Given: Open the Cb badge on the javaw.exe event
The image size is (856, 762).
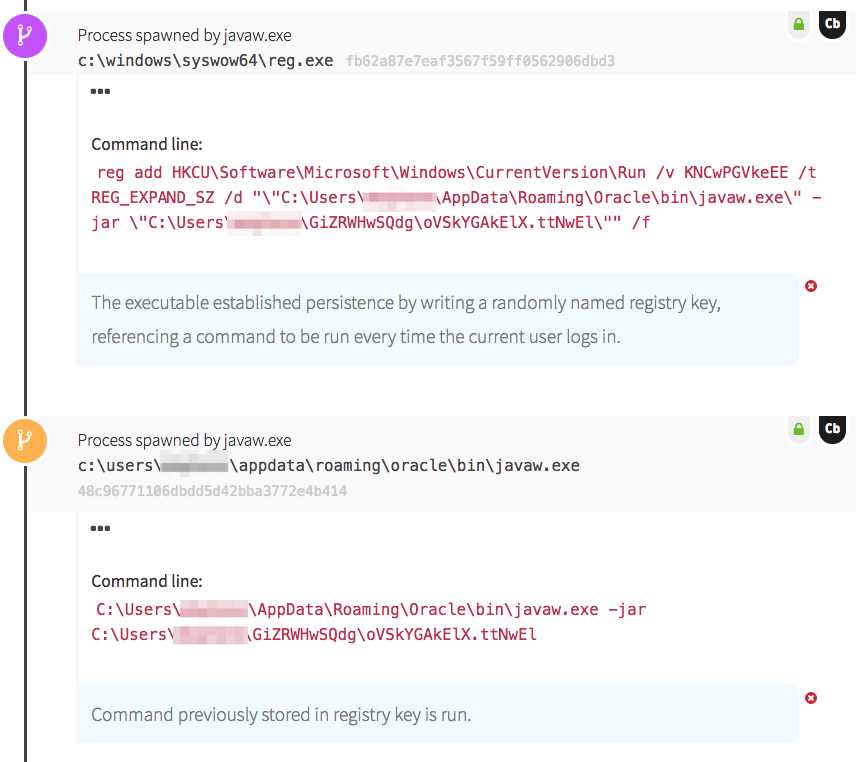Looking at the screenshot, I should click(832, 429).
